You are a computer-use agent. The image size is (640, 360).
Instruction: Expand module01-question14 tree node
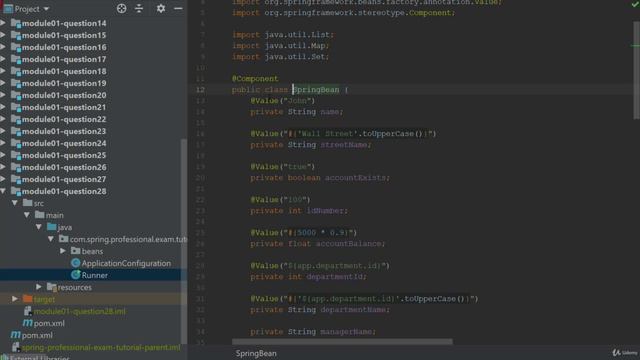pos(3,23)
